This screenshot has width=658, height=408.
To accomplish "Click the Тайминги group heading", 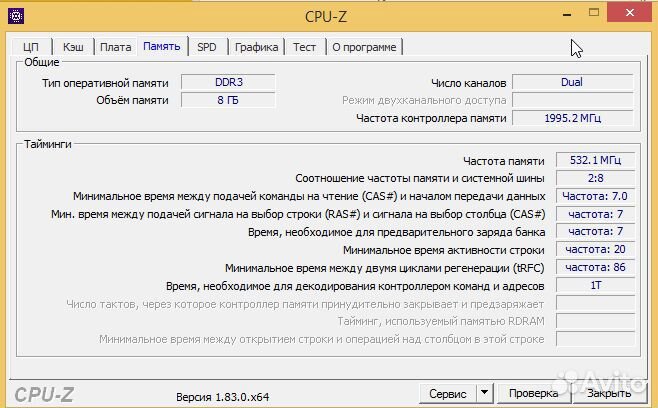I will click(x=47, y=144).
